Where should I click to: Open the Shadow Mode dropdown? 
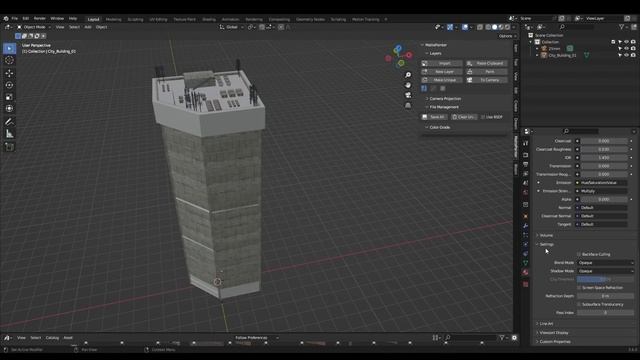(605, 271)
